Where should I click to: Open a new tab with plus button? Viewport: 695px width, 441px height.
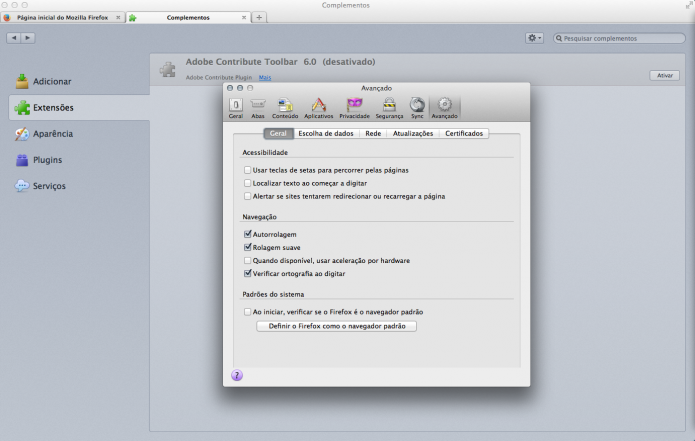click(x=259, y=17)
